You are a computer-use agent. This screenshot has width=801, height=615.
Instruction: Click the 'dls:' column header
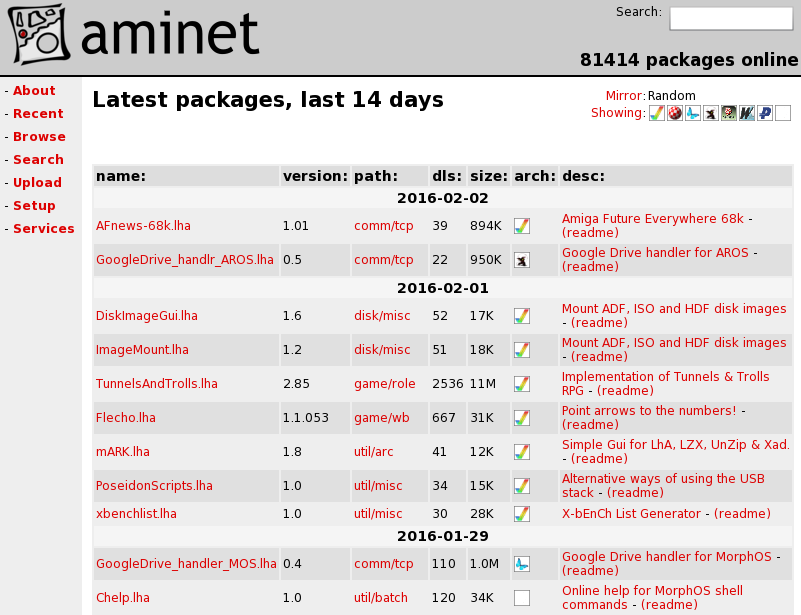447,176
